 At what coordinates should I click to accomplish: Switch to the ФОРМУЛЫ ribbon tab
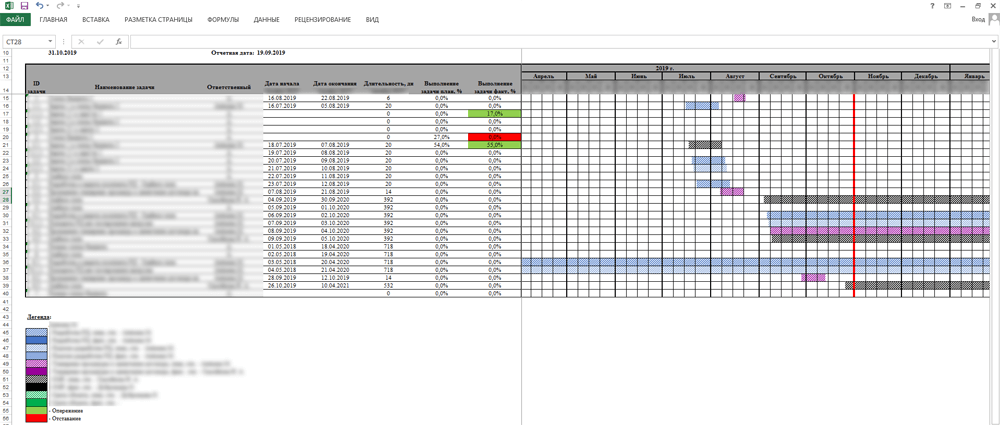[223, 20]
